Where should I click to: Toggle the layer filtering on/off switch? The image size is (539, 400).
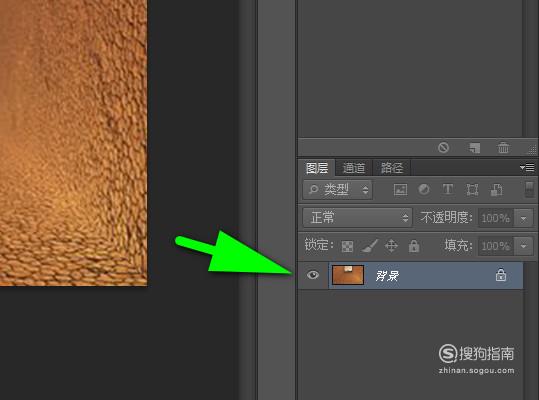(x=529, y=190)
